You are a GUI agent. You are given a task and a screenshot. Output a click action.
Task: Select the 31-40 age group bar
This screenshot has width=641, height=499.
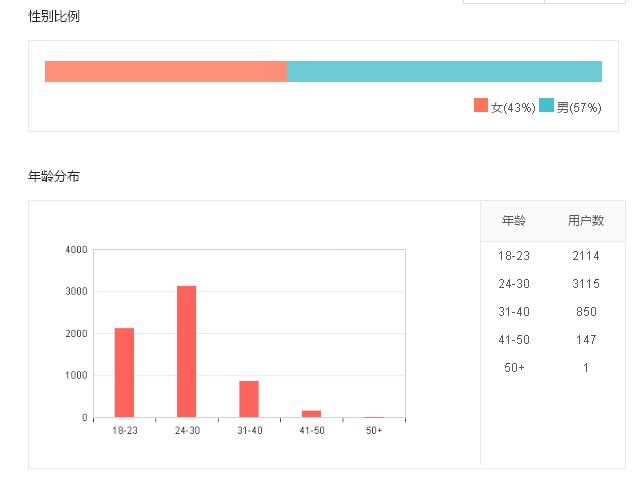[x=249, y=398]
